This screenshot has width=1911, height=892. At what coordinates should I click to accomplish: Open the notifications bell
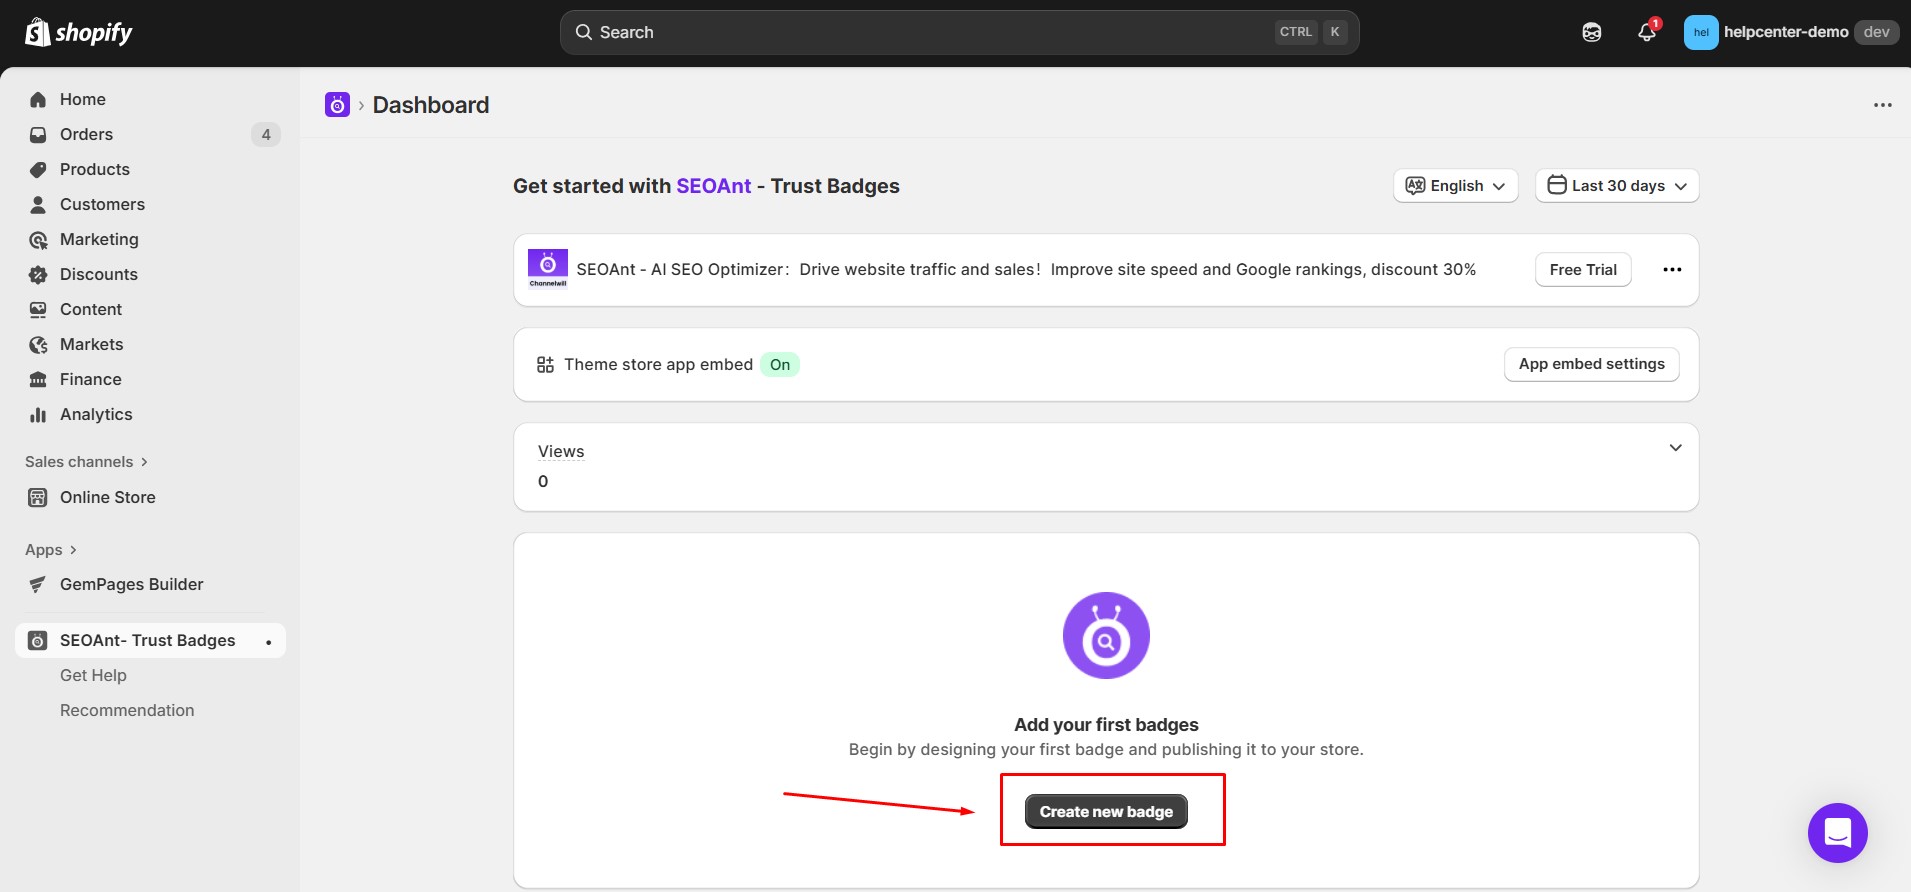1646,33
